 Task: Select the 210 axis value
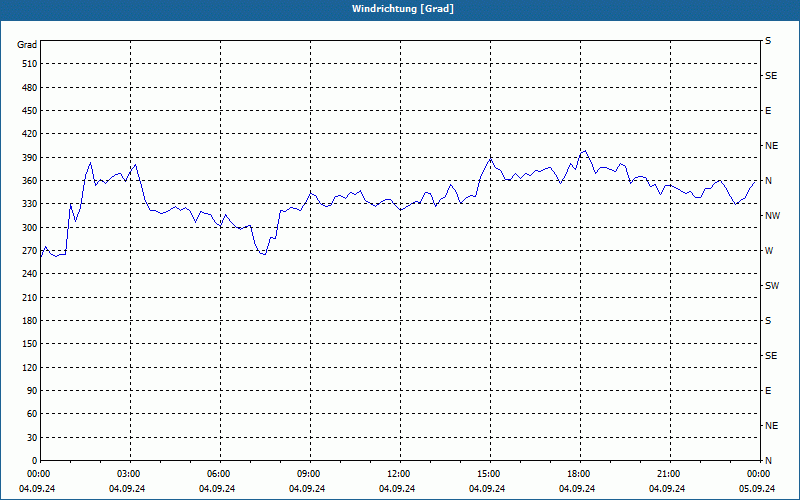coord(30,297)
